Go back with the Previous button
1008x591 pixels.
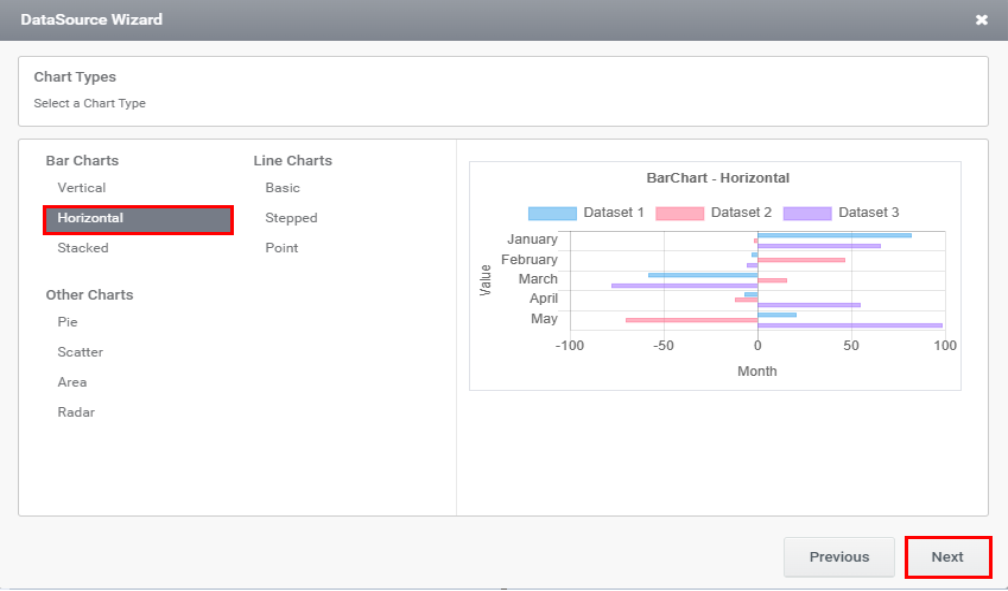coord(838,557)
